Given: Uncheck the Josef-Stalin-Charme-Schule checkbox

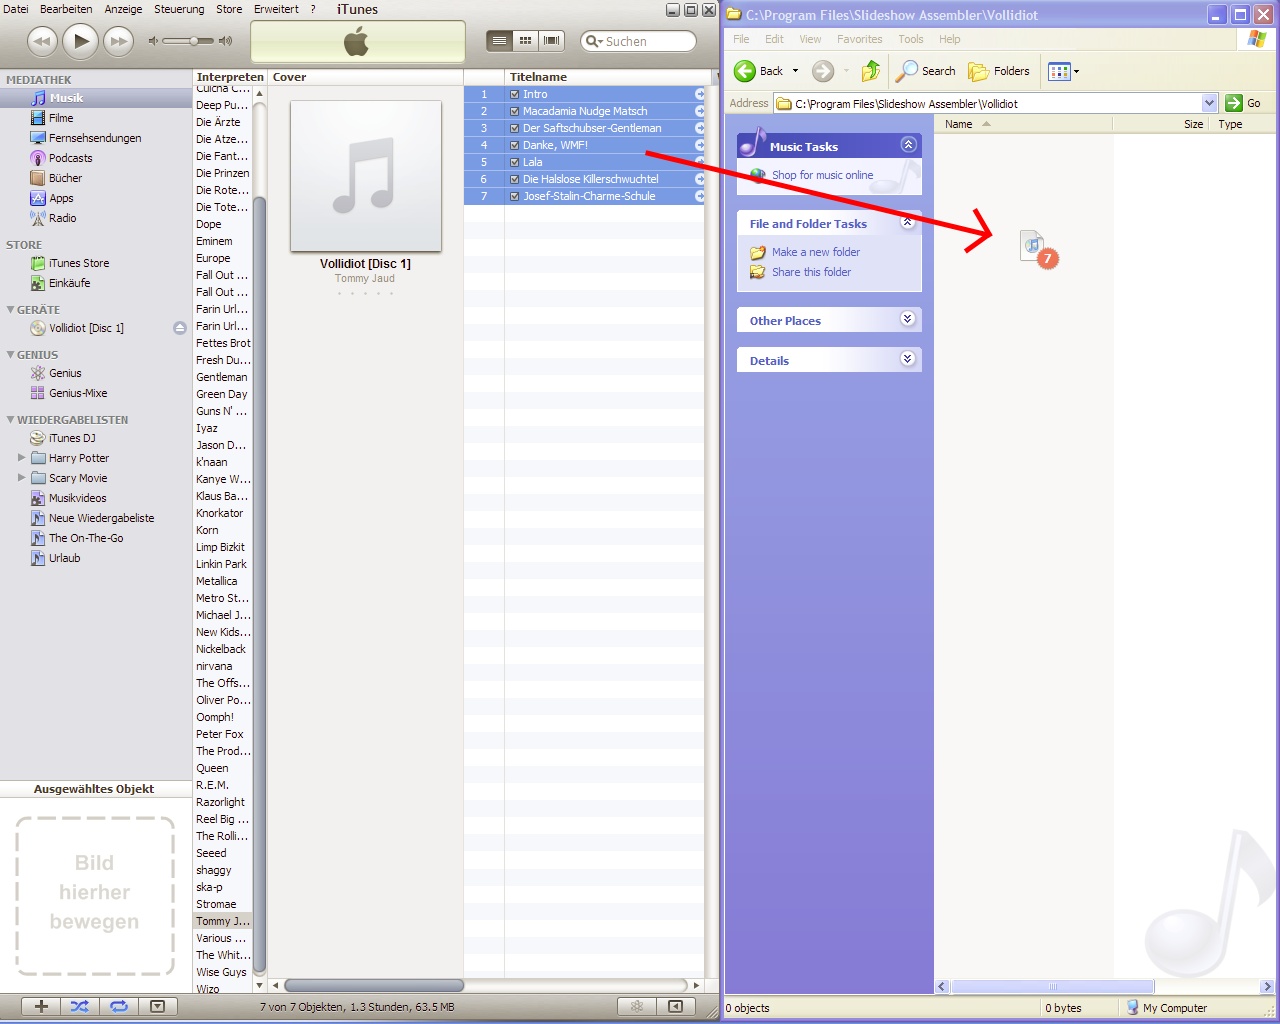Looking at the screenshot, I should [x=515, y=197].
